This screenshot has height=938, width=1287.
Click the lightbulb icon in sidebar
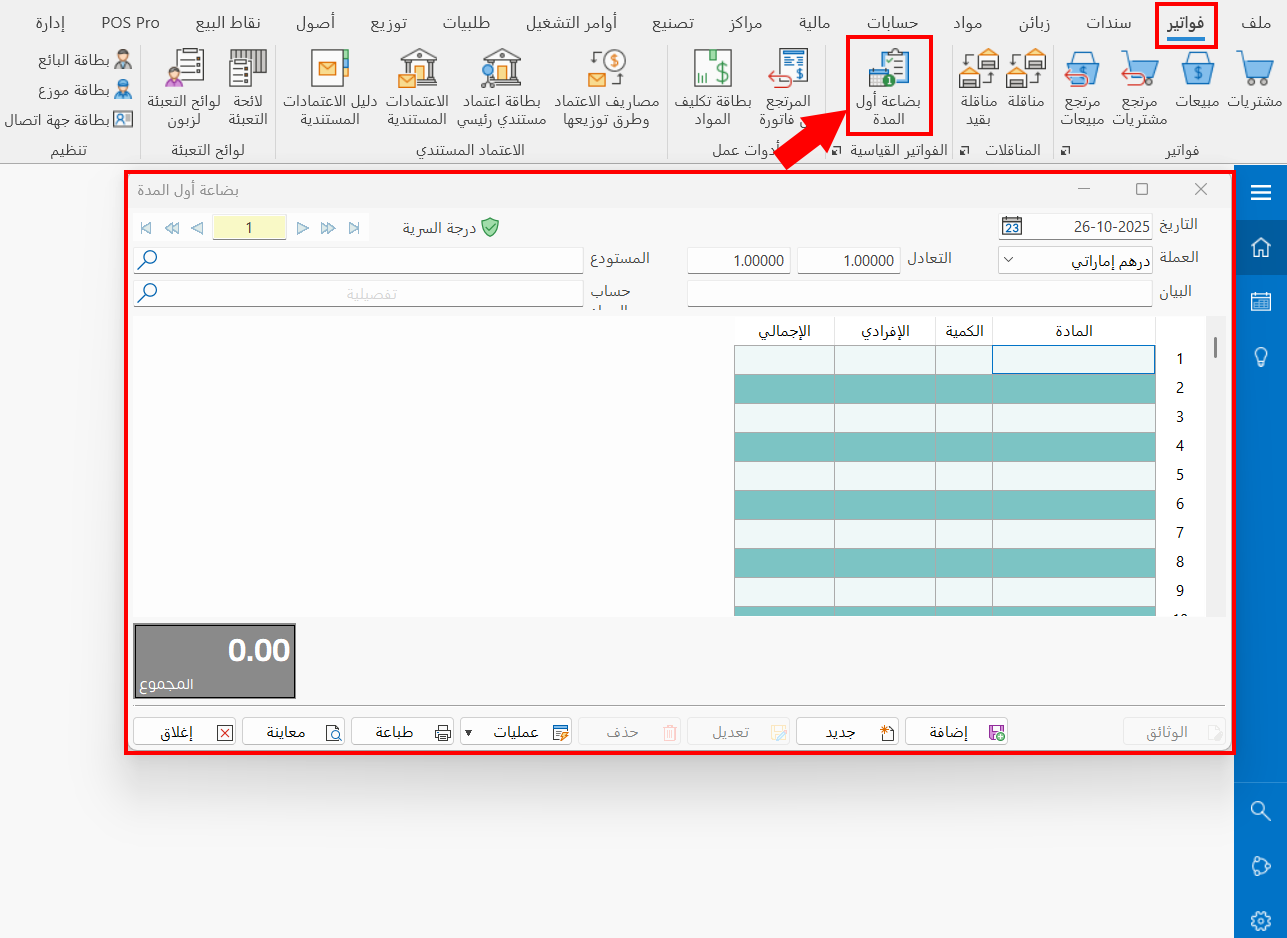(x=1260, y=357)
